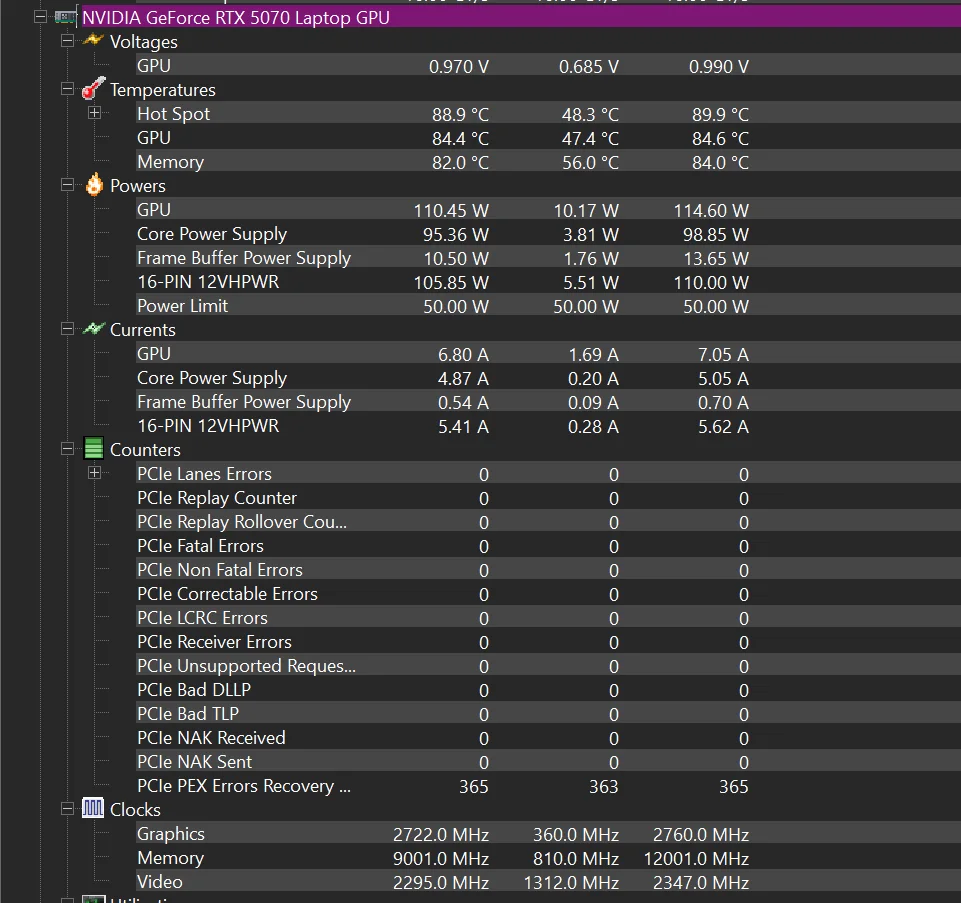The width and height of the screenshot is (961, 903).
Task: Select Frame Buffer Power Supply 0.54 A row
Action: tap(548, 402)
